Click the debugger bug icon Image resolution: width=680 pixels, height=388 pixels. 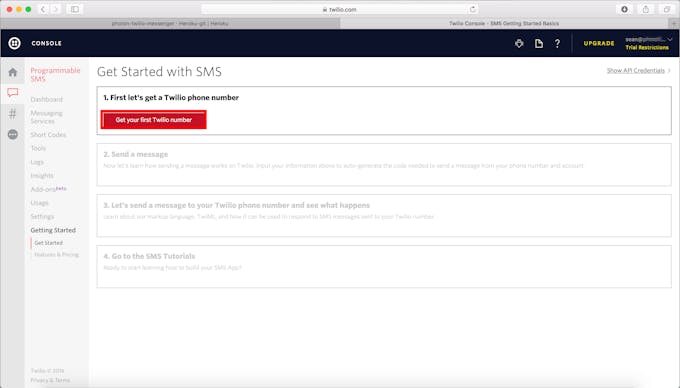pyautogui.click(x=519, y=43)
